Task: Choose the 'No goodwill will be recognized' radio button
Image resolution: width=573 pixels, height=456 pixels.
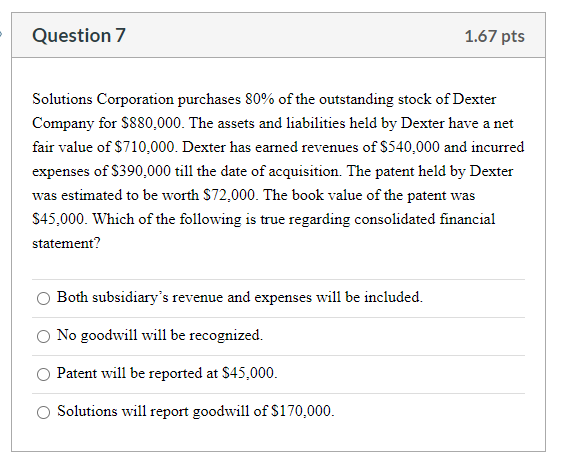Action: pyautogui.click(x=43, y=336)
